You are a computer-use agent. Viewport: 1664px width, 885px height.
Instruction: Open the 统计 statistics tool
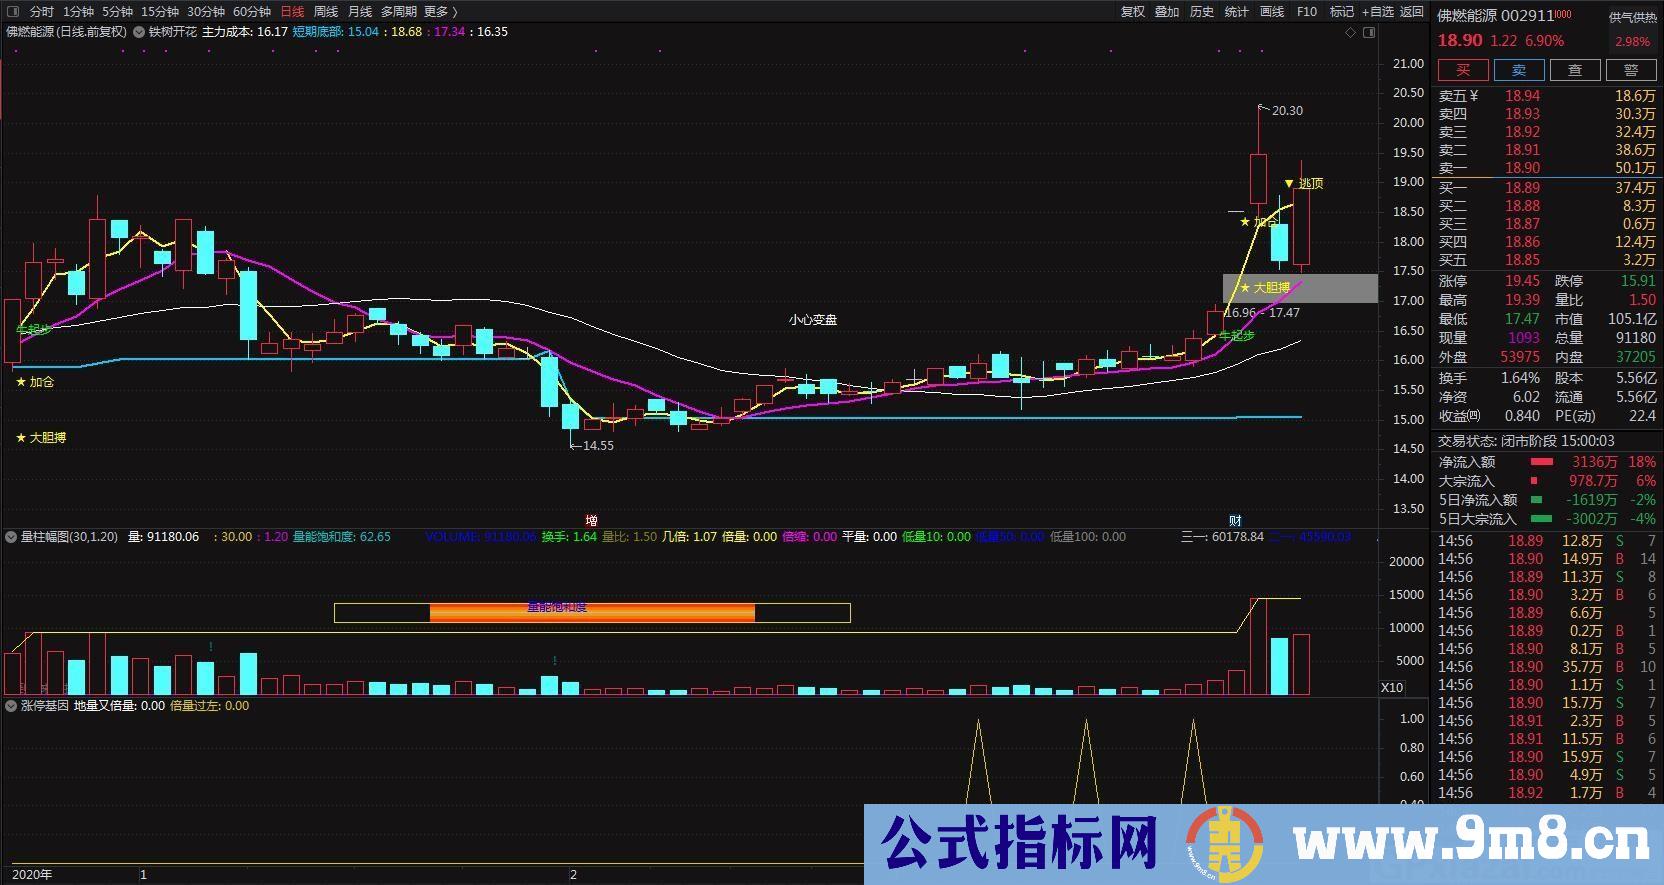[x=1237, y=12]
